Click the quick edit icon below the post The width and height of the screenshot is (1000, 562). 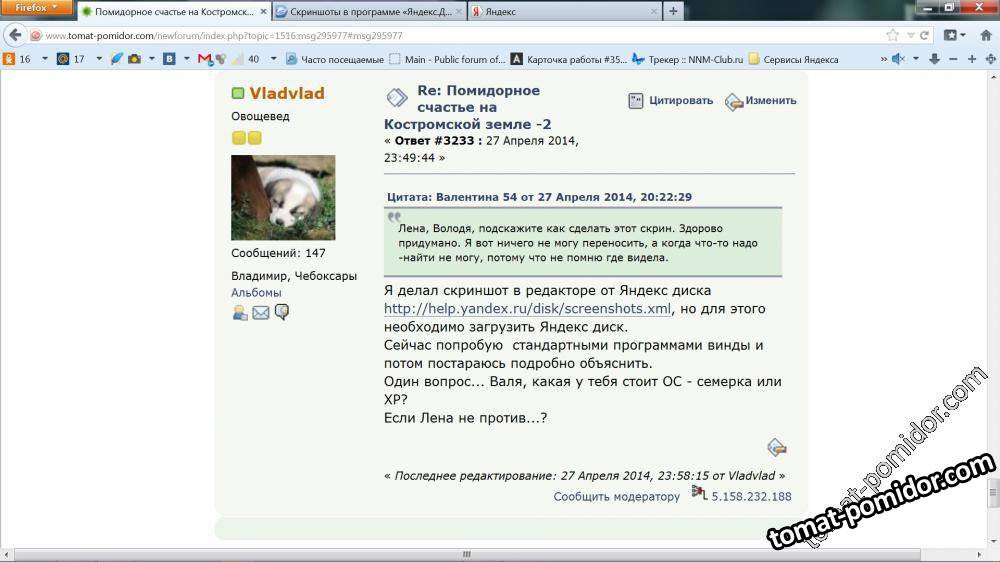(x=776, y=447)
